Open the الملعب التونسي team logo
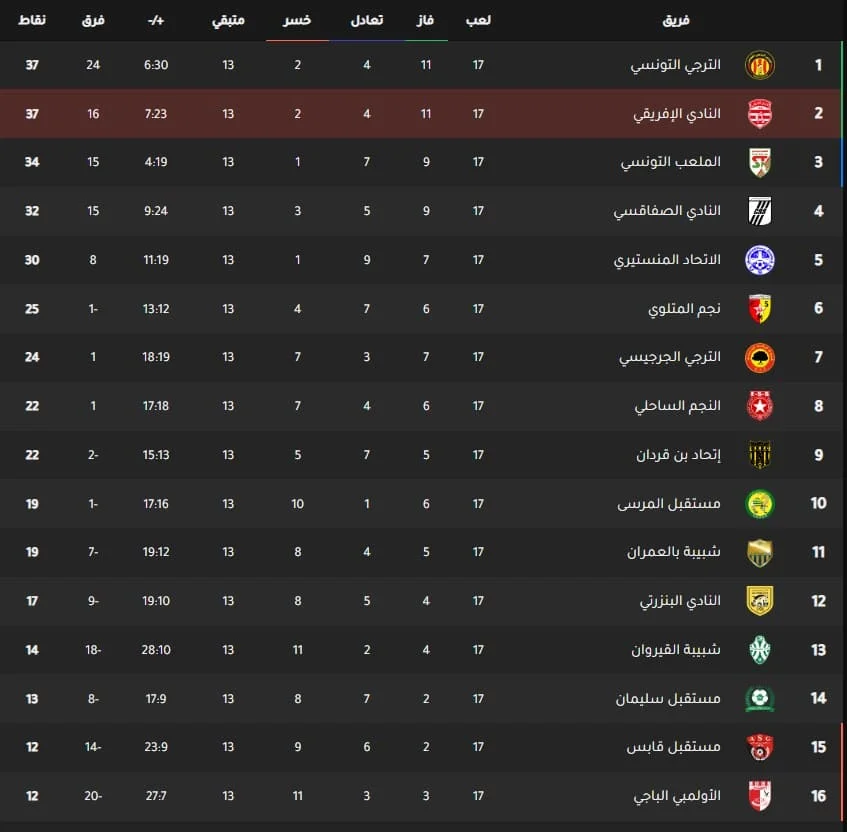This screenshot has height=832, width=847. click(x=760, y=162)
